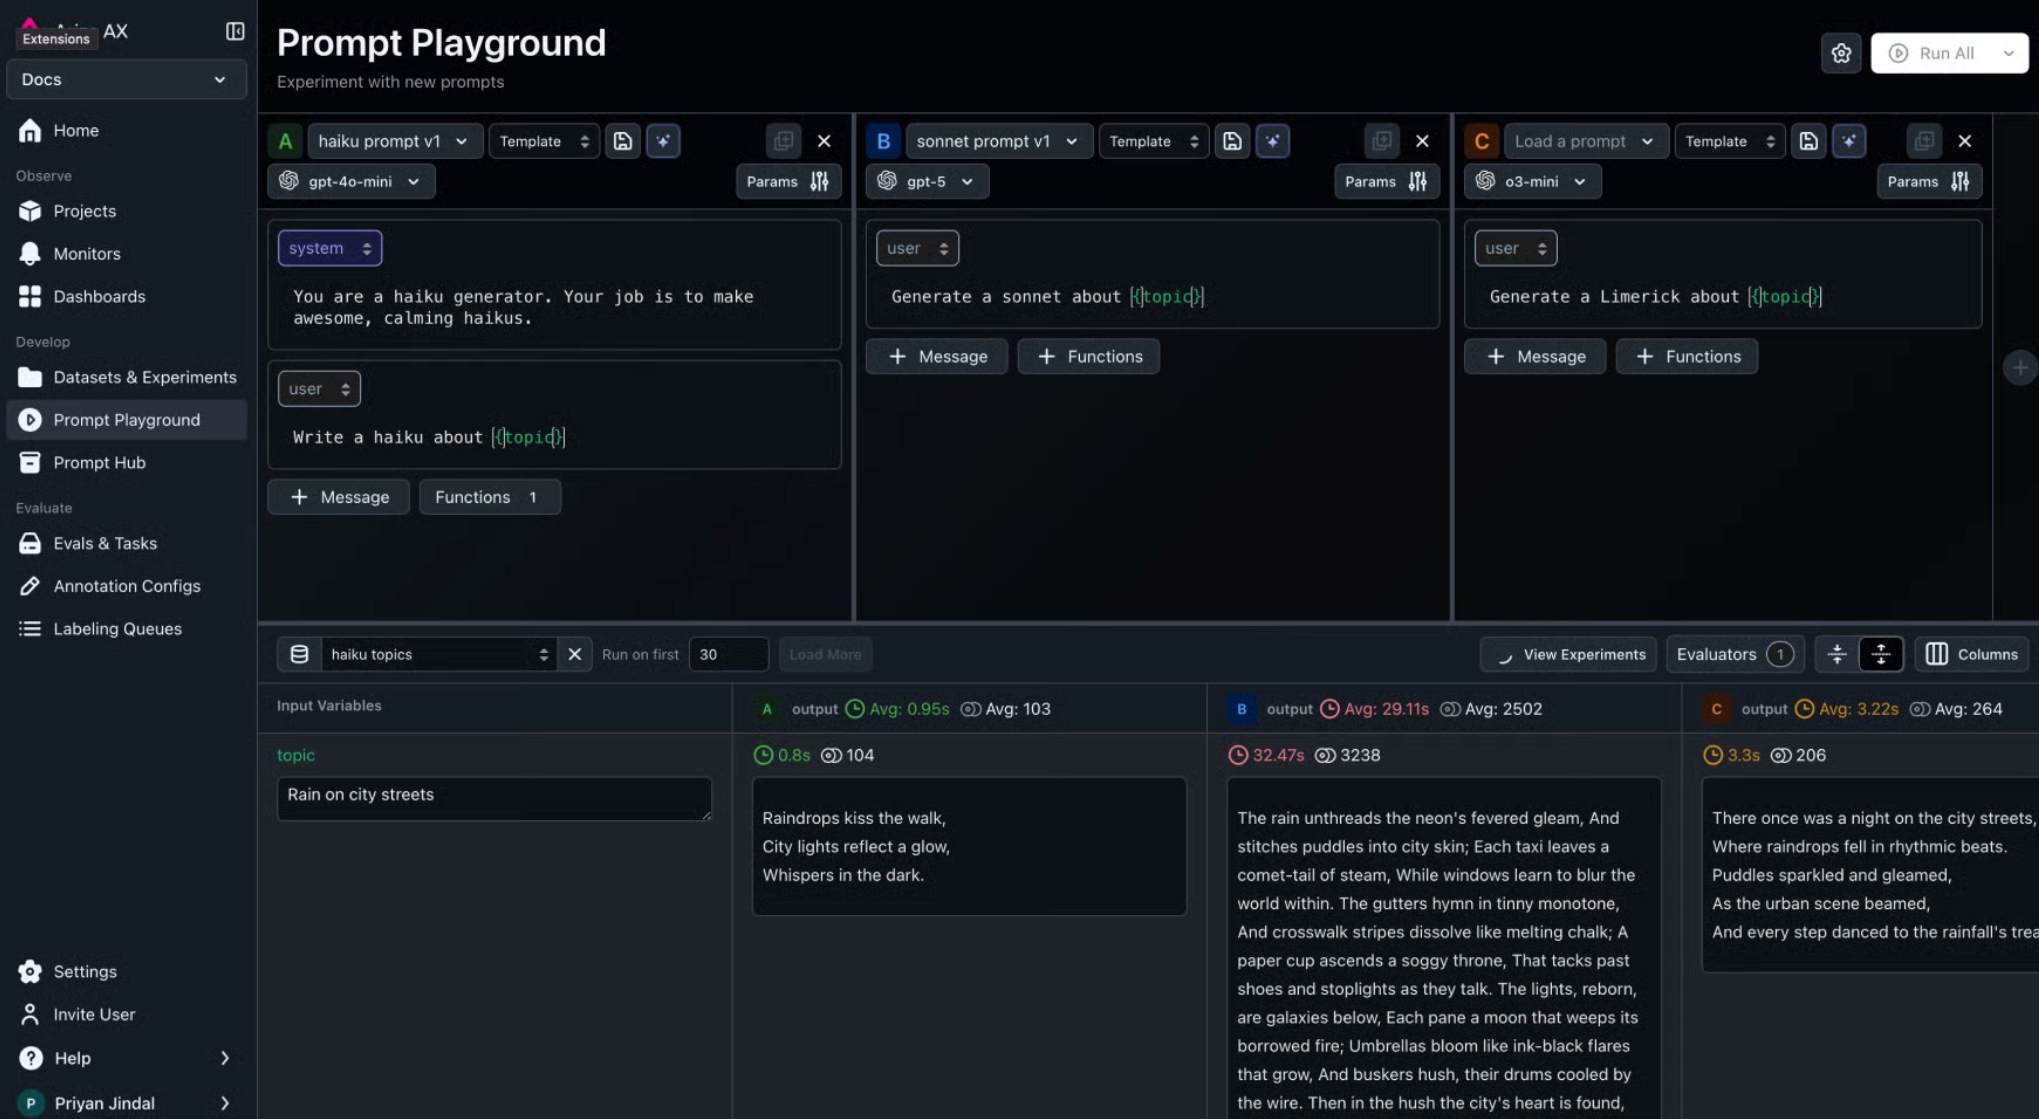Go to Evals & Tasks in sidebar
This screenshot has width=2039, height=1119.
coord(105,543)
